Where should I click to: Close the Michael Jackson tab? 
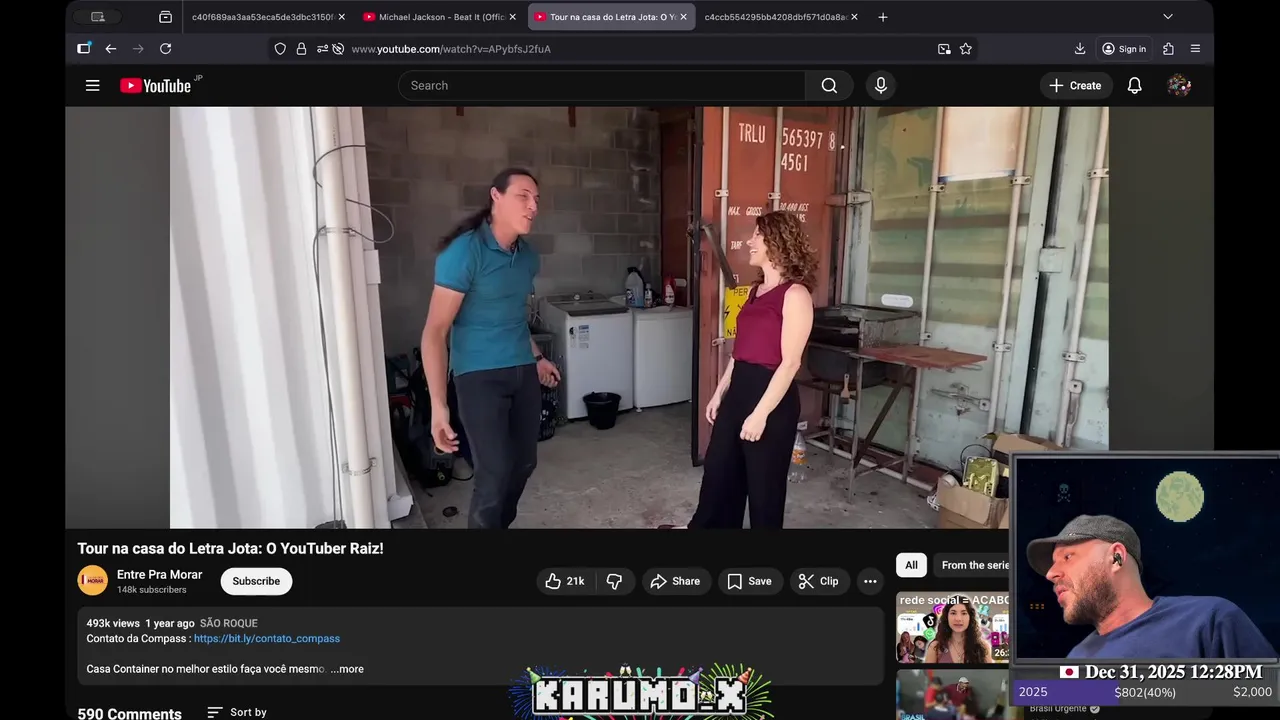coord(512,17)
